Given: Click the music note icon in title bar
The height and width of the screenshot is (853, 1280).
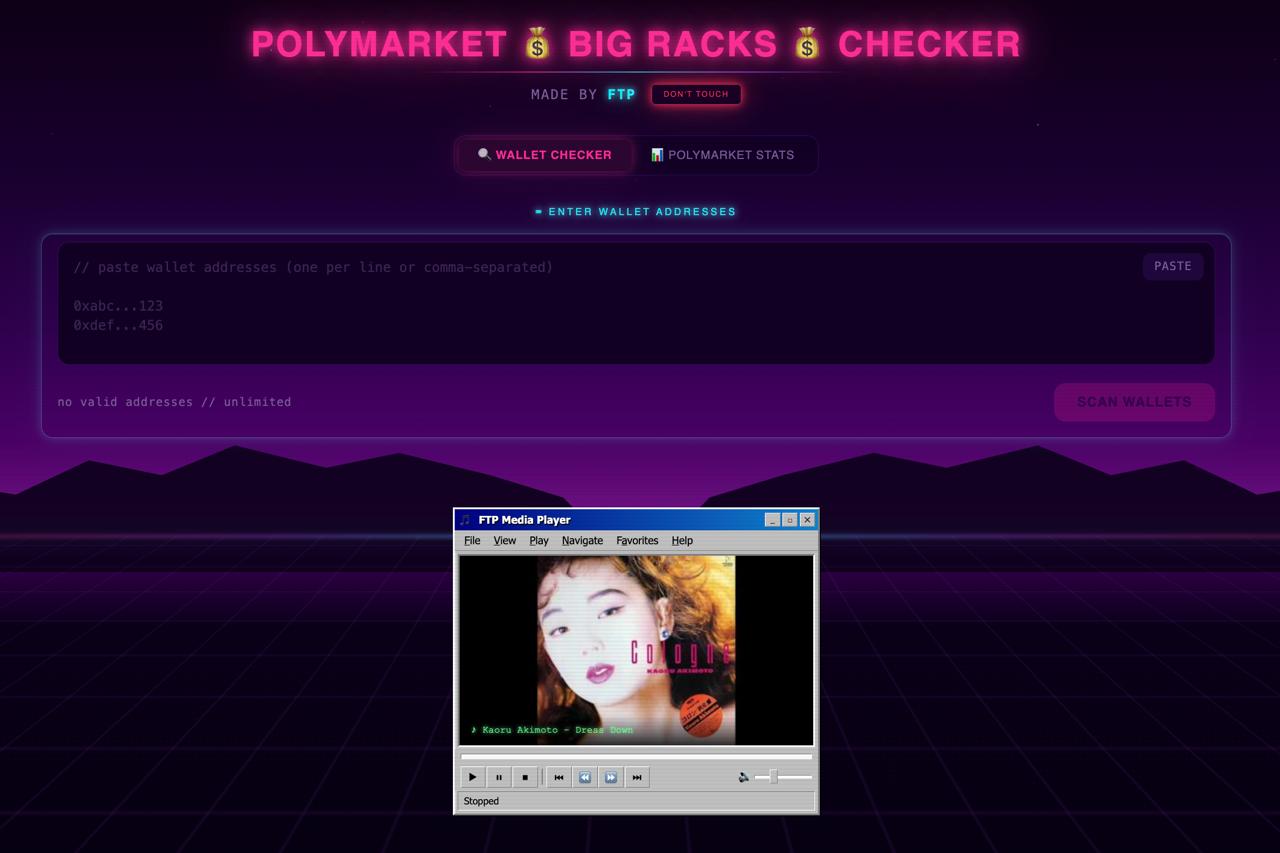Looking at the screenshot, I should pyautogui.click(x=465, y=520).
